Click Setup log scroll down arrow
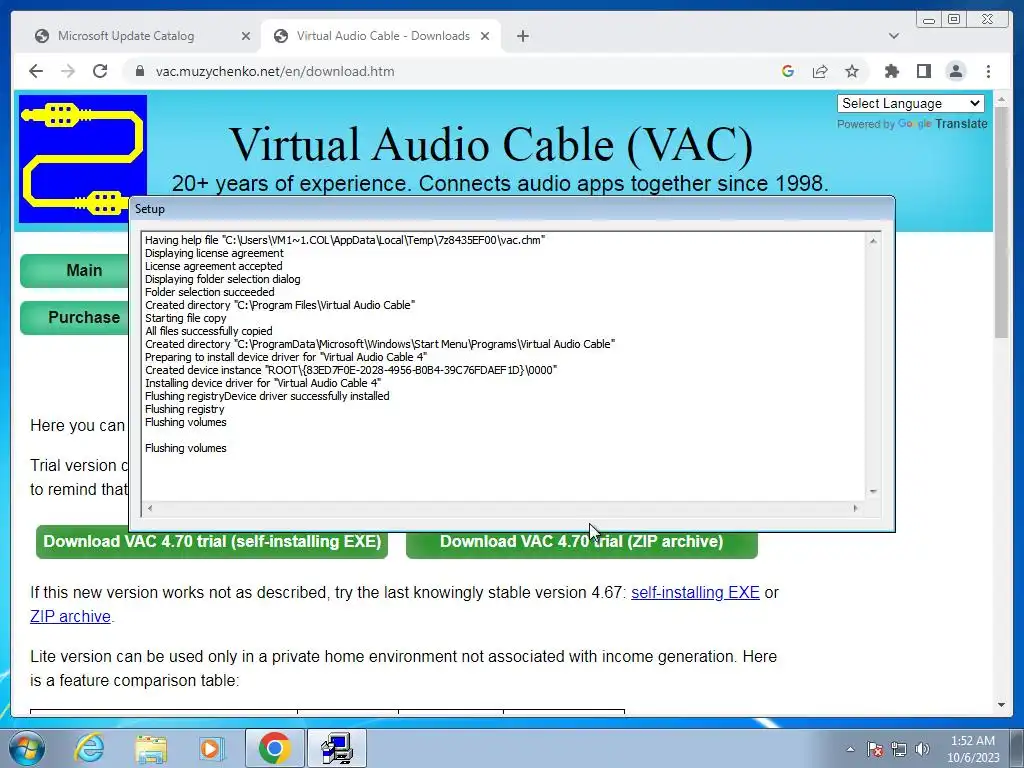This screenshot has height=768, width=1024. 873,491
